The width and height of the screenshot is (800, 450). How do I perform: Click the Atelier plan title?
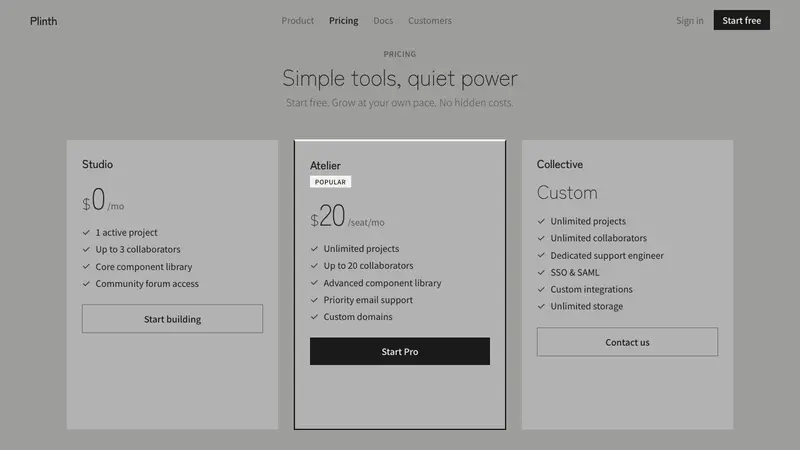click(325, 165)
